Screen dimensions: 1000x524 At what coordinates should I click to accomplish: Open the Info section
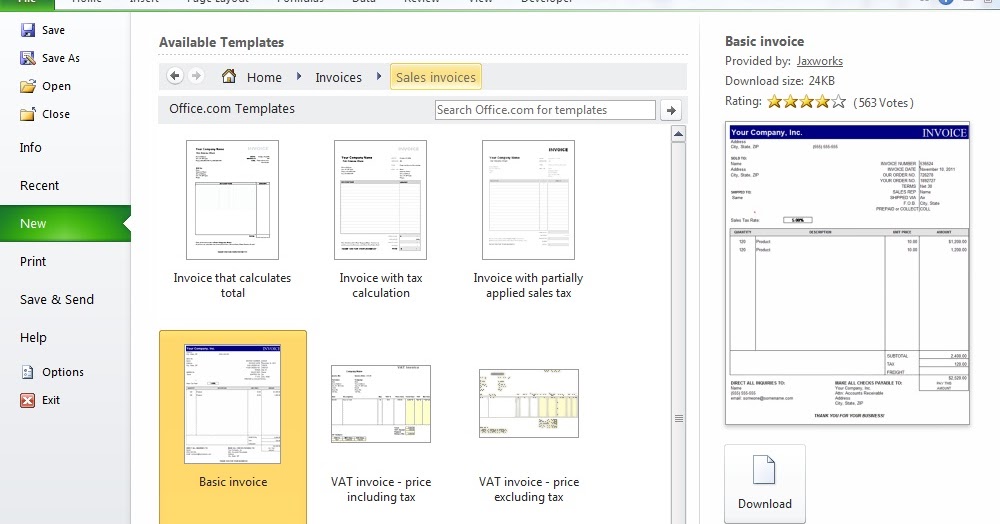31,147
